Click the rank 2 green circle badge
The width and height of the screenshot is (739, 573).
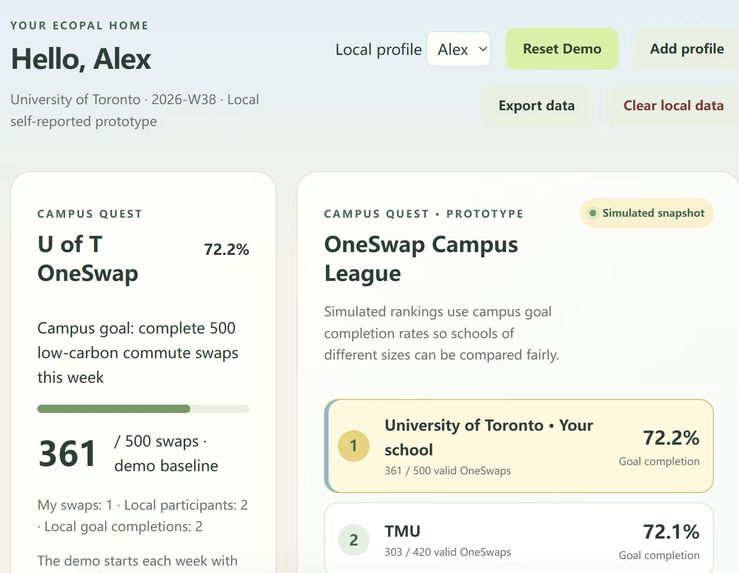click(x=353, y=540)
